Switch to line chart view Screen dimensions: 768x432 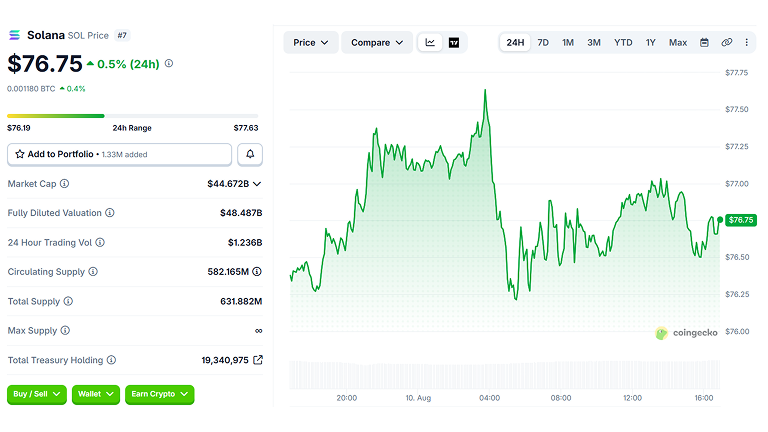(x=430, y=43)
